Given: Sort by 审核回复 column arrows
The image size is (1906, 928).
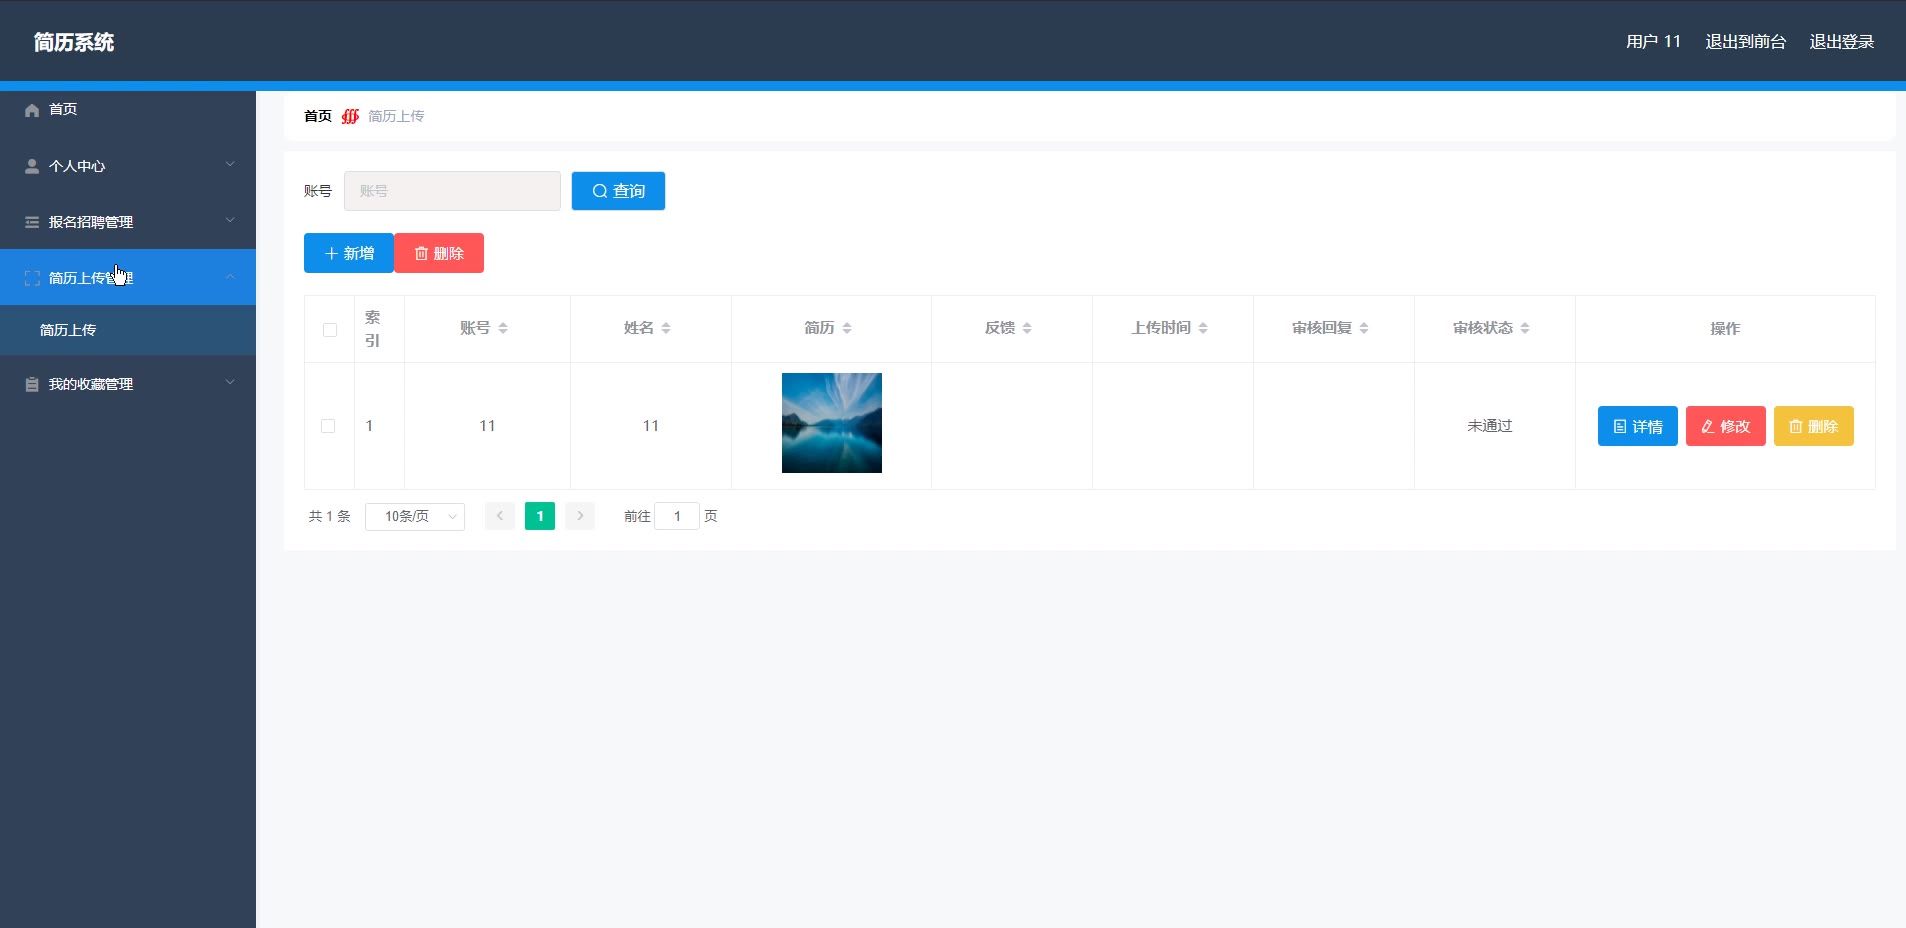Looking at the screenshot, I should 1364,328.
